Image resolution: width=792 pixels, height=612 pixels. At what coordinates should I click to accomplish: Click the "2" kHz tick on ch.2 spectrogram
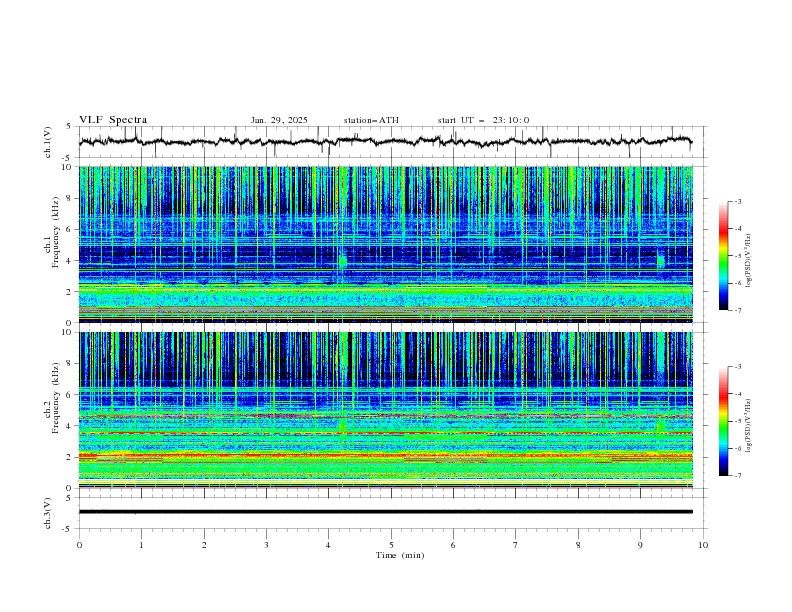[70, 457]
